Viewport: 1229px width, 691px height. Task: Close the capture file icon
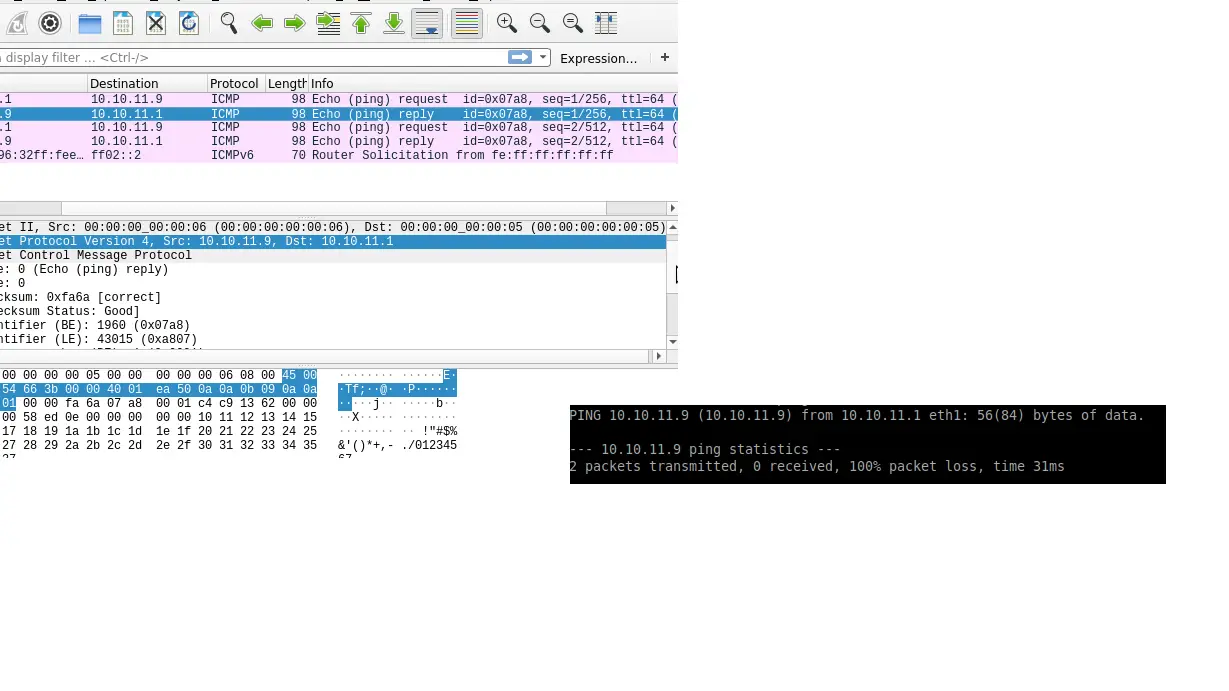pos(155,23)
